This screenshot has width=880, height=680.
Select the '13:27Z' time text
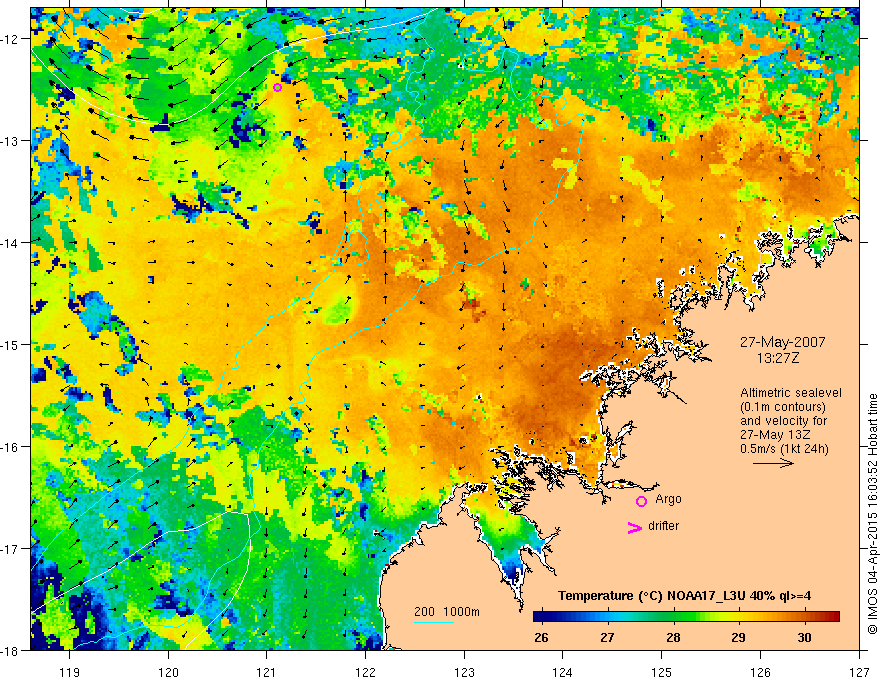click(777, 358)
